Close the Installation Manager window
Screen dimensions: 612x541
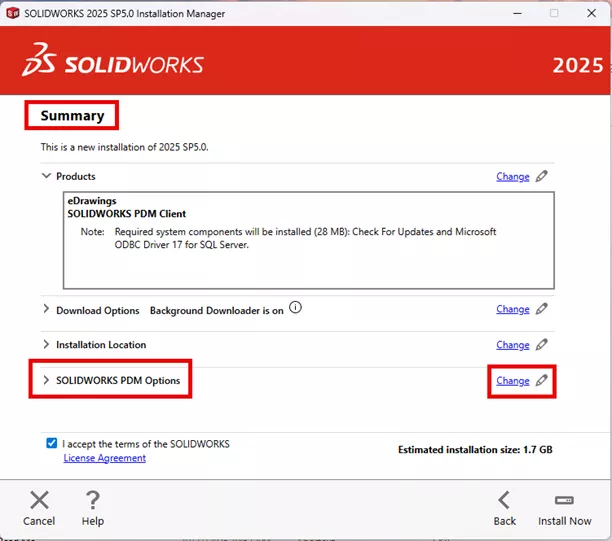point(591,13)
